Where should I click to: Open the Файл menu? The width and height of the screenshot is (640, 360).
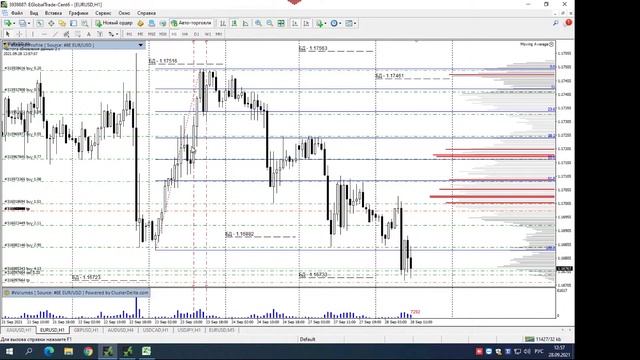17,13
